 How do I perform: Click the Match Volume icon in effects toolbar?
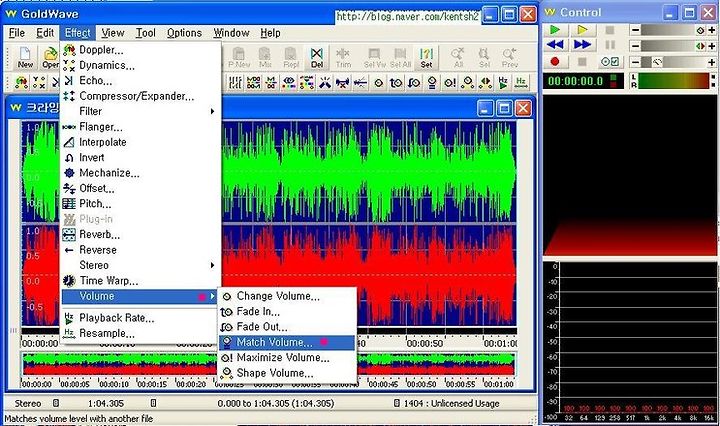432,83
